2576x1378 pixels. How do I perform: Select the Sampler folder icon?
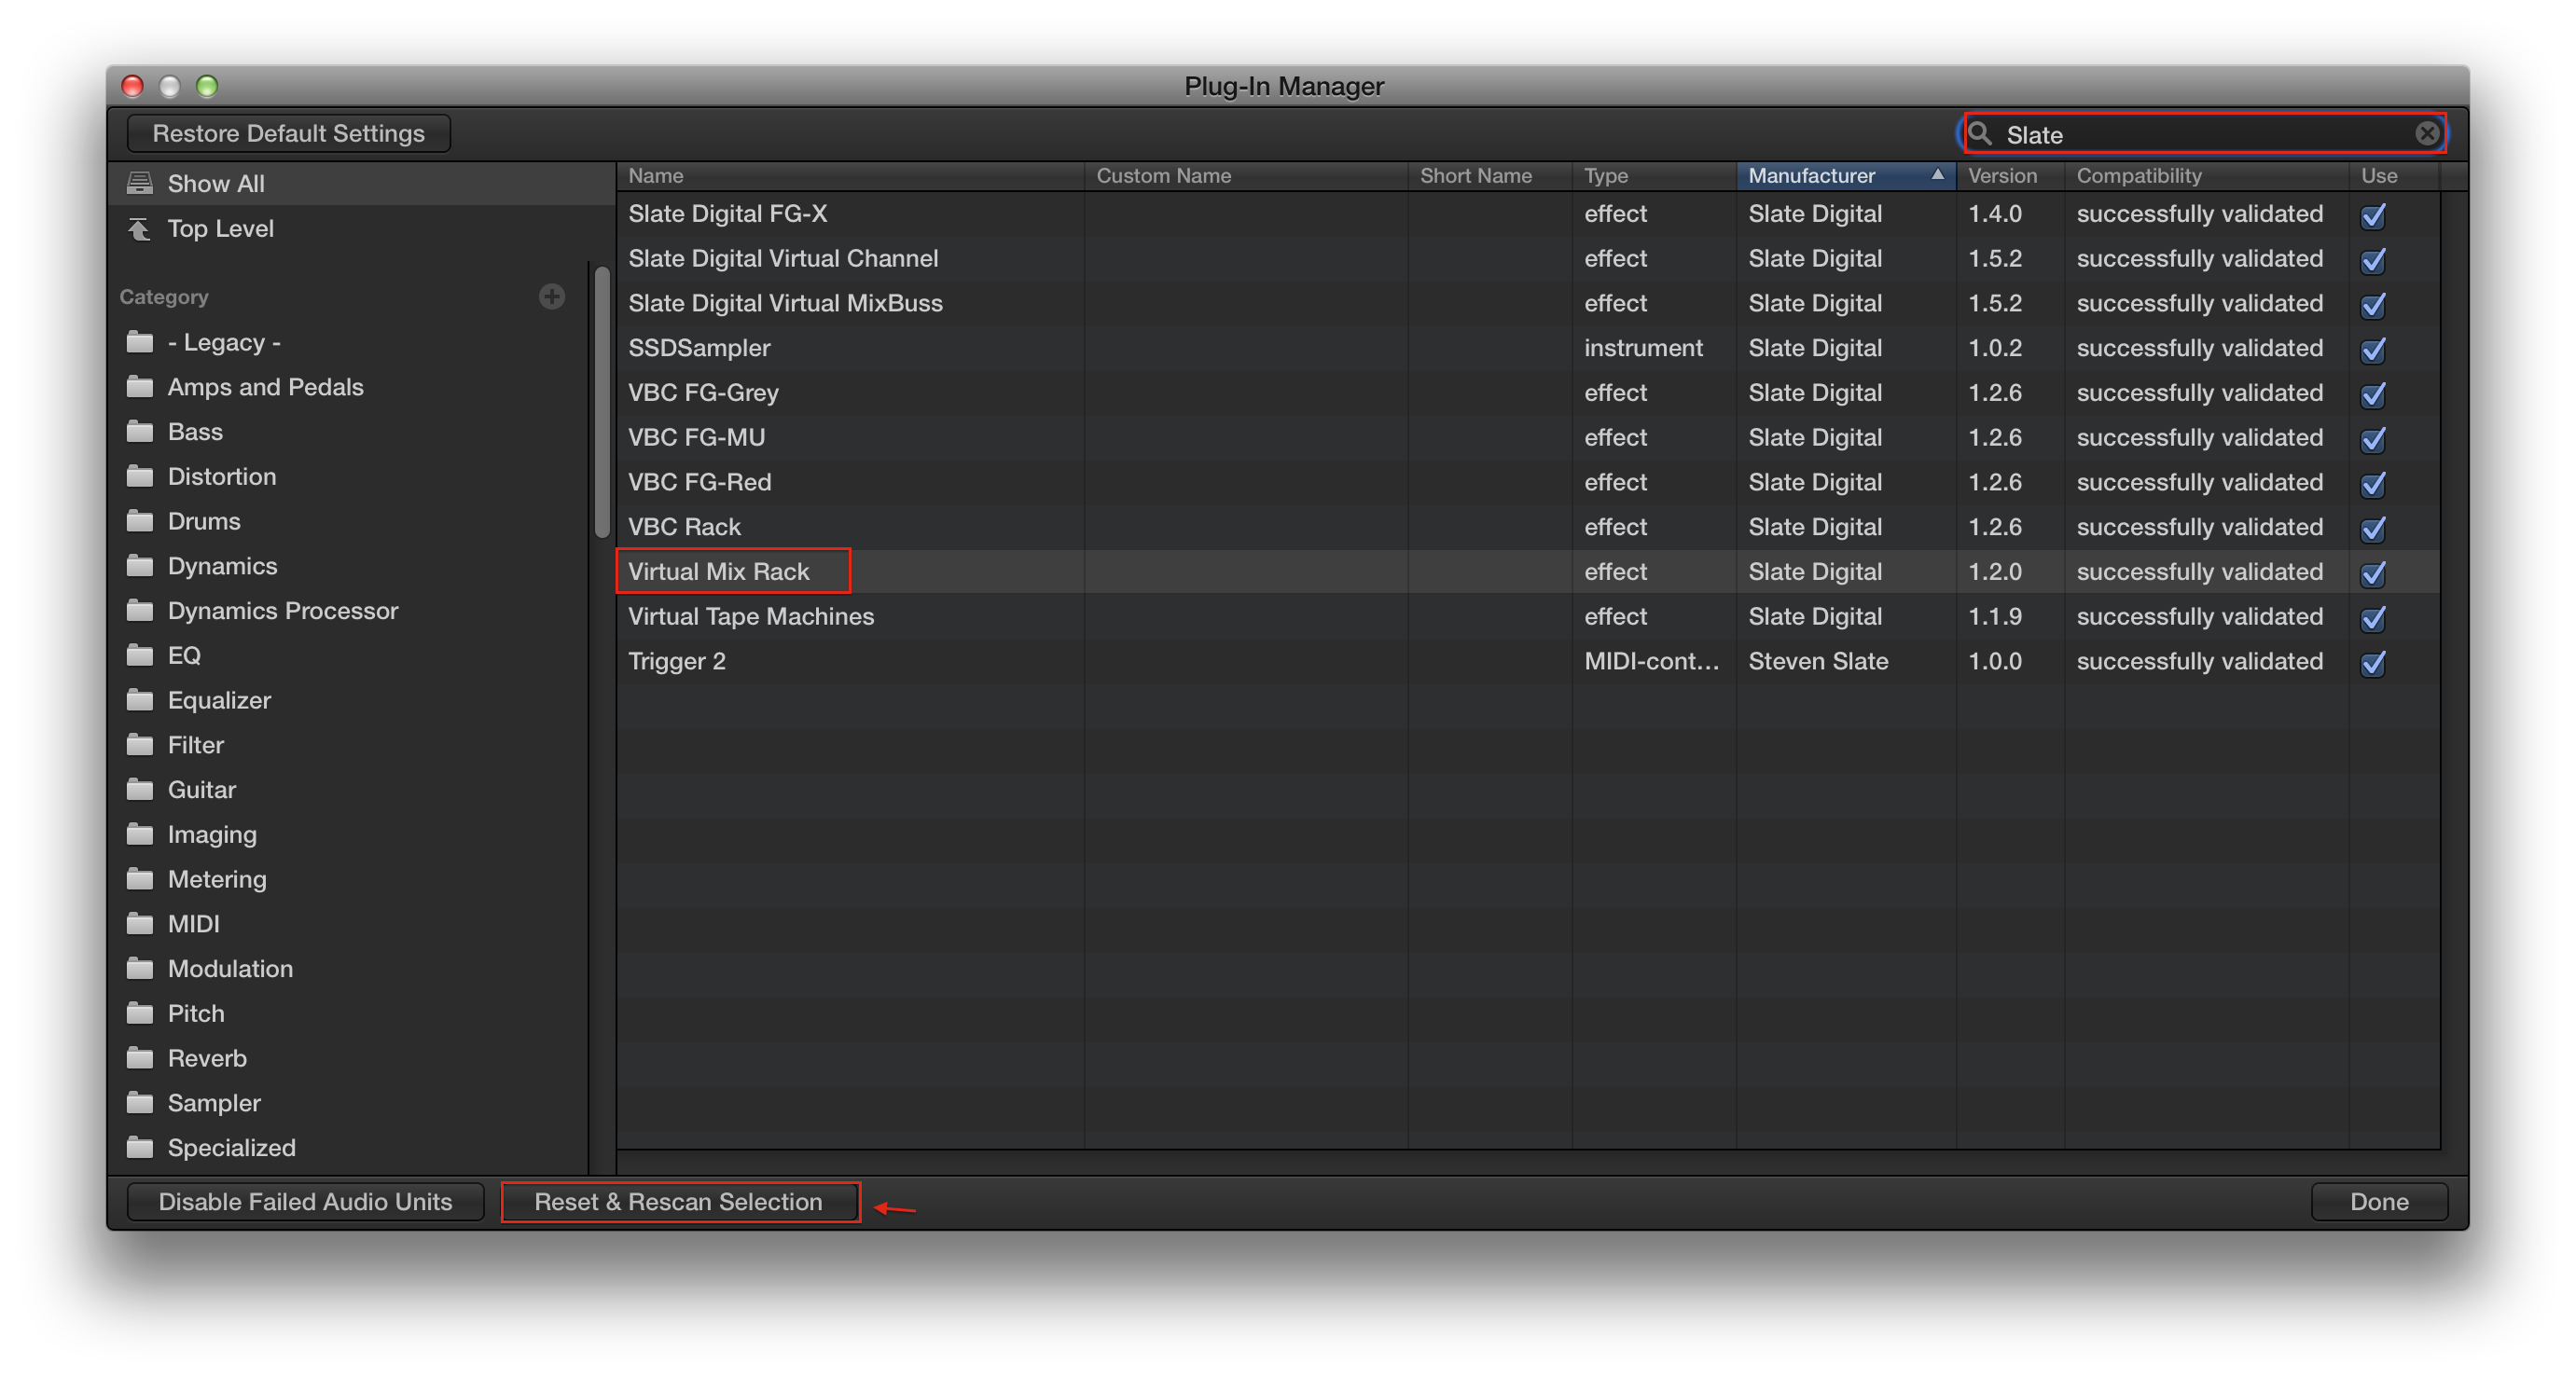[x=140, y=1104]
